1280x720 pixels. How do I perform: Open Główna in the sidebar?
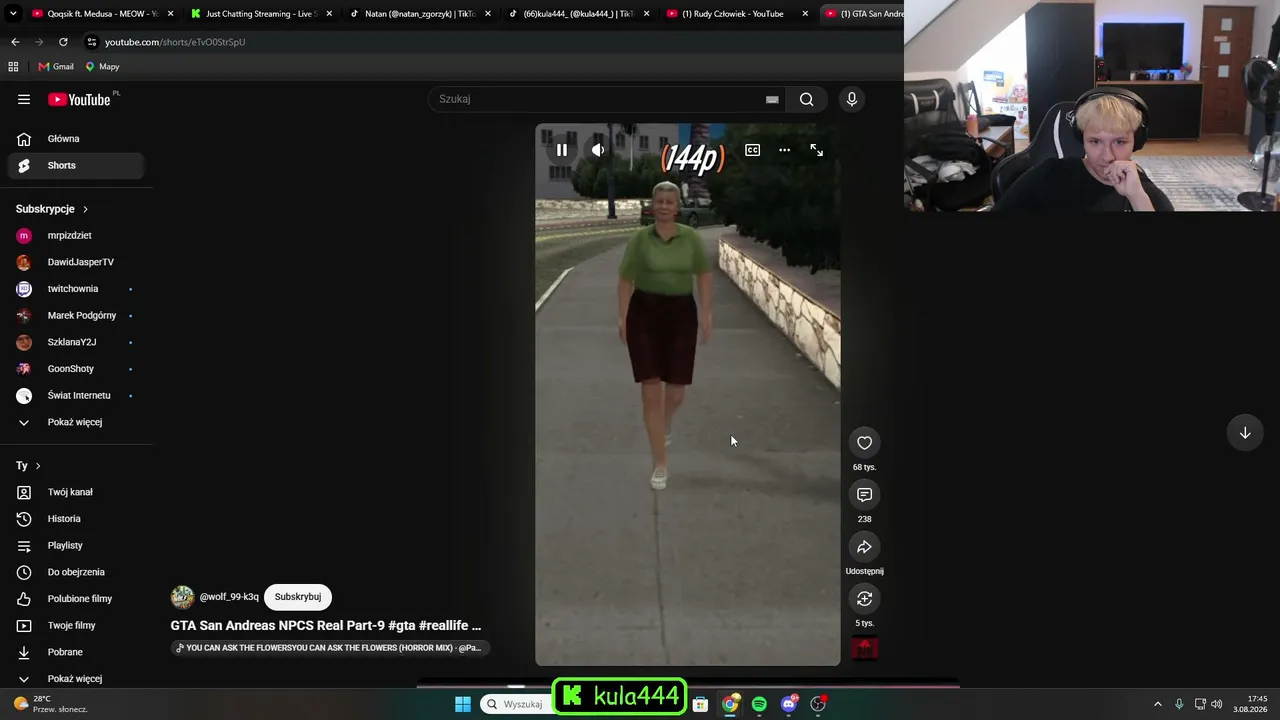pos(76,139)
